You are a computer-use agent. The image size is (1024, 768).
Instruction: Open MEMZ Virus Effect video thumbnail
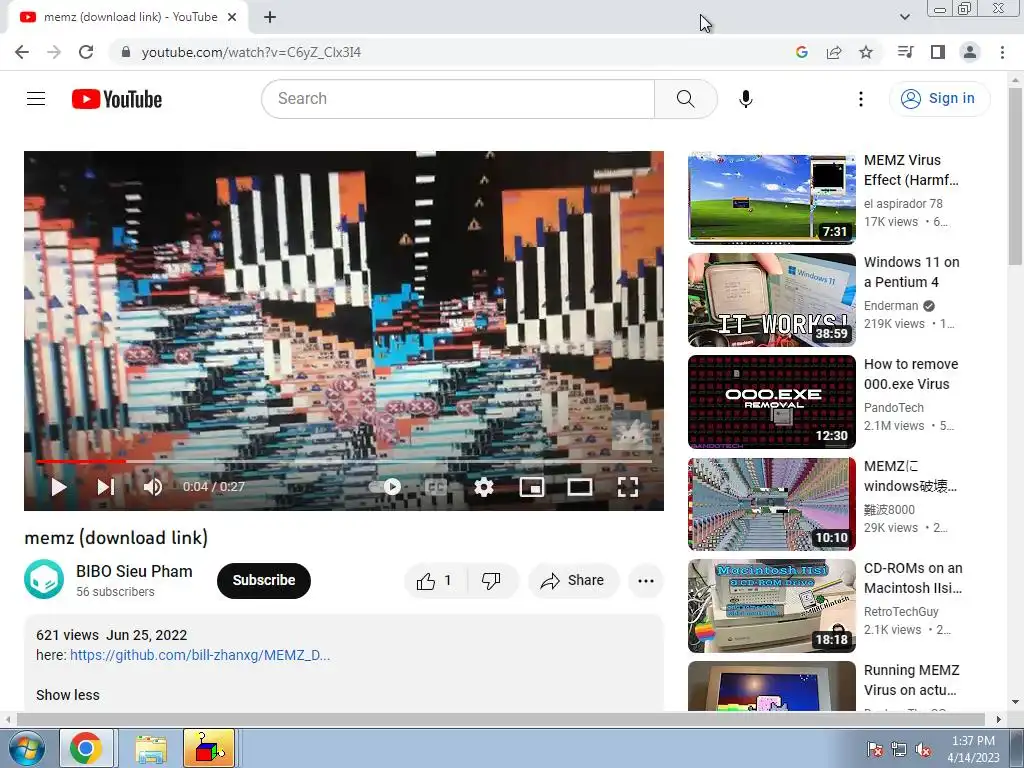[772, 198]
